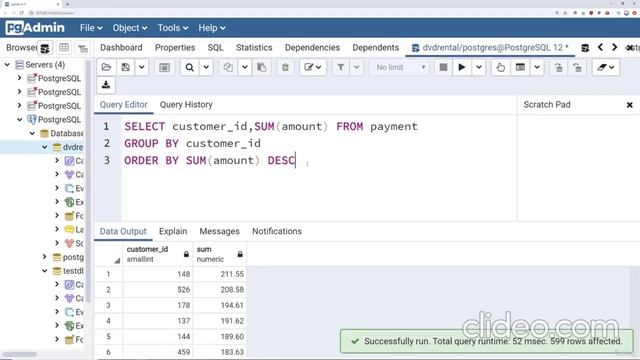Collapse the dvdrental database node
This screenshot has height=360, width=640.
pos(44,147)
